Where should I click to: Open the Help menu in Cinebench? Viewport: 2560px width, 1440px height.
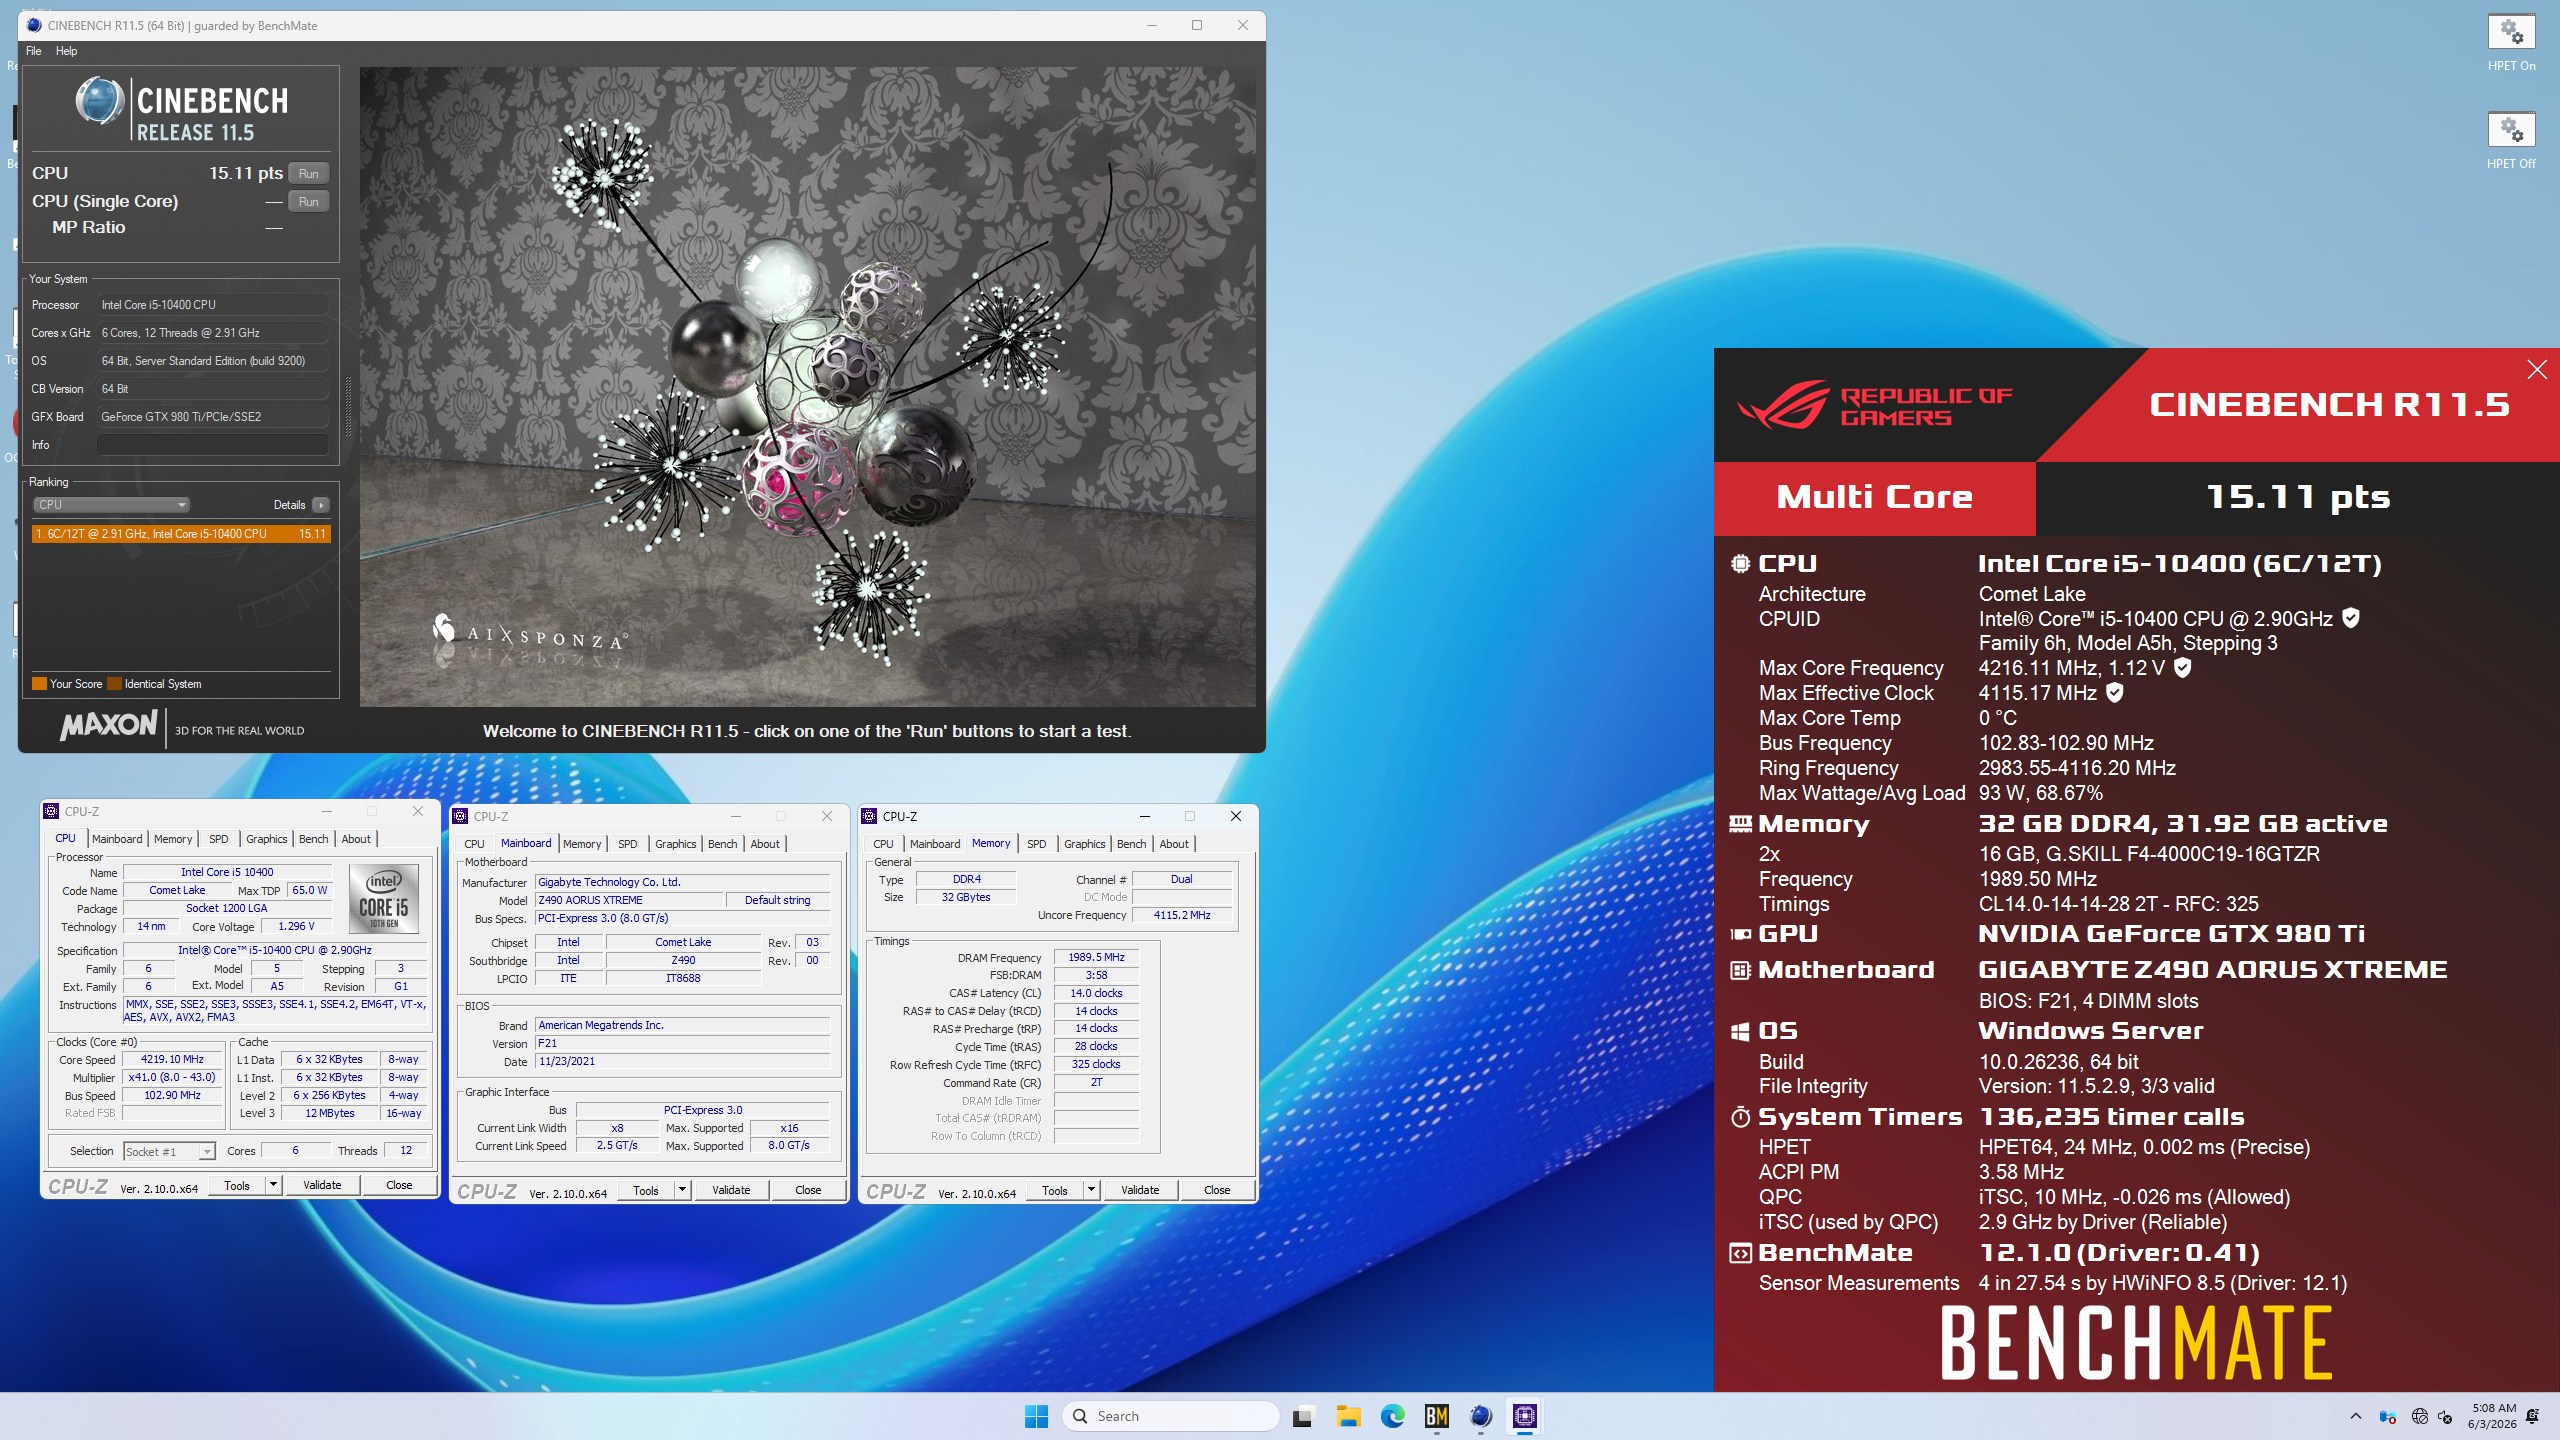coord(66,51)
